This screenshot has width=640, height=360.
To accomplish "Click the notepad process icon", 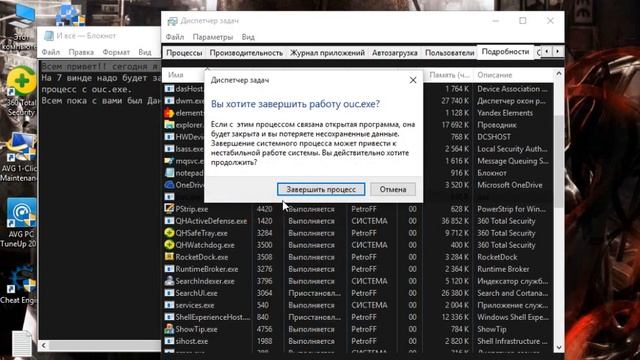I will (169, 173).
